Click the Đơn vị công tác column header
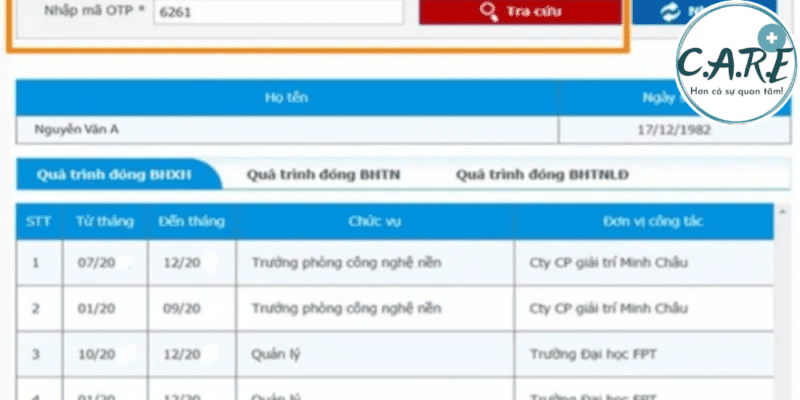The image size is (800, 400). point(644,221)
